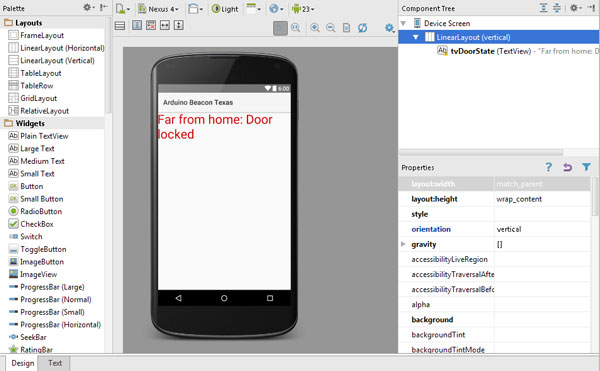This screenshot has width=600, height=371.
Task: Click the Component Tree horizontal scrollbar
Action: tap(481, 152)
